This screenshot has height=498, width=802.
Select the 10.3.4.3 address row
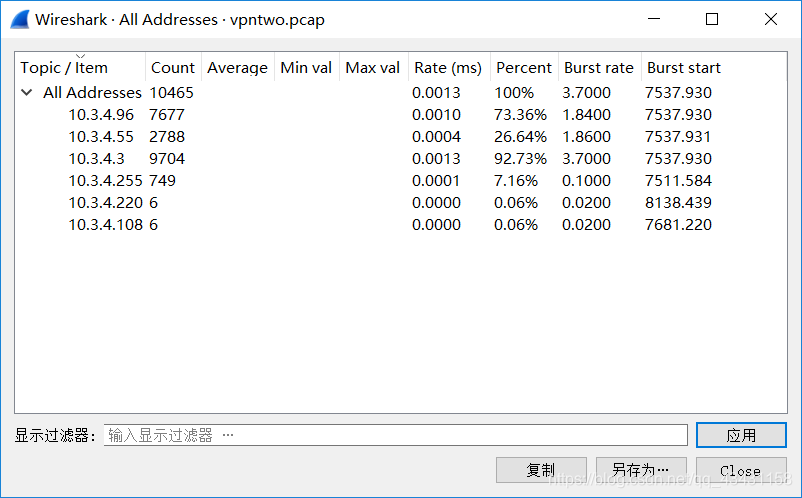[400, 159]
